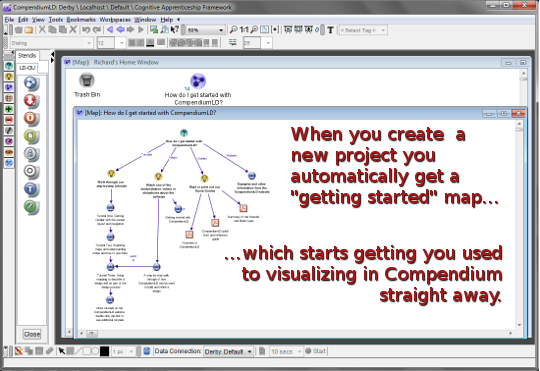Open the Help menu
Viewport: 540px width, 371px height.
coord(167,20)
